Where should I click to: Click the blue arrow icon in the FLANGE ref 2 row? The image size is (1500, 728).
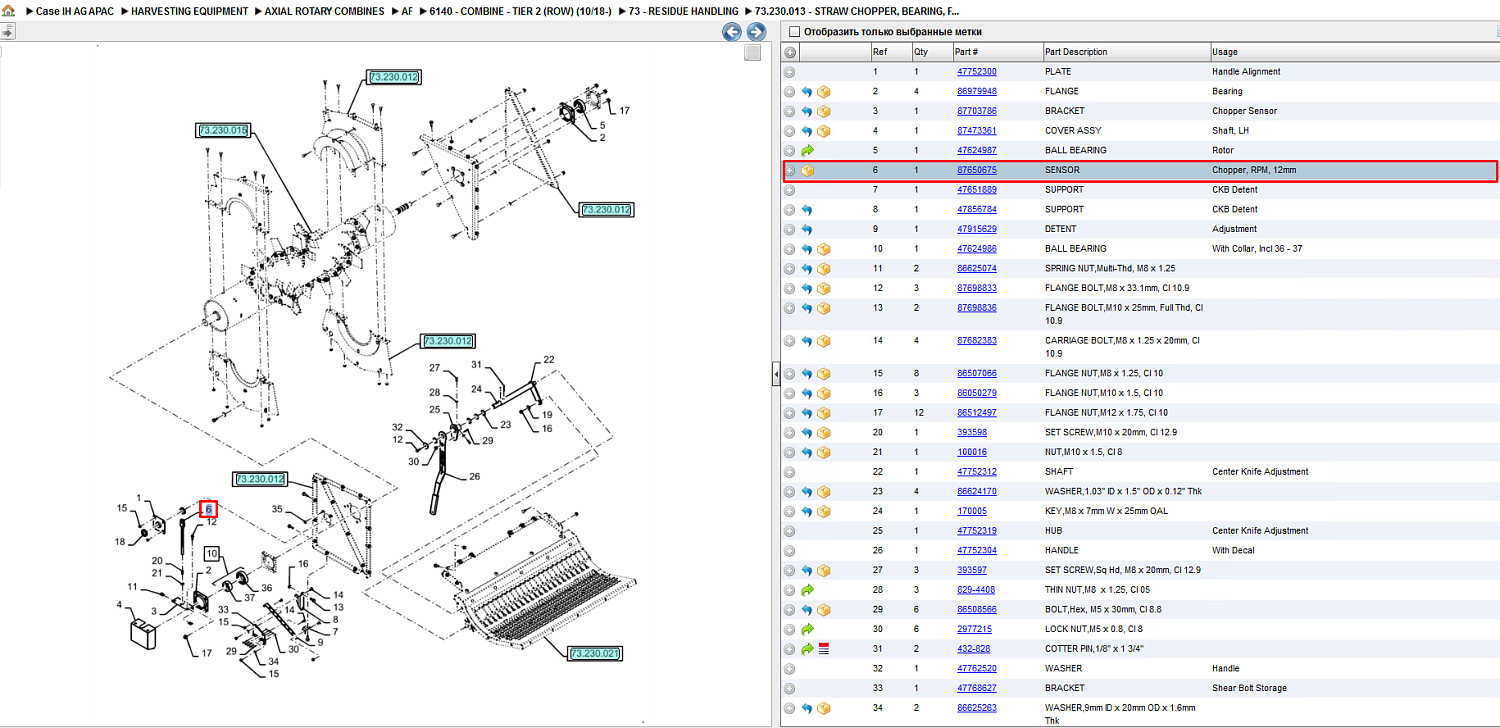coord(807,92)
